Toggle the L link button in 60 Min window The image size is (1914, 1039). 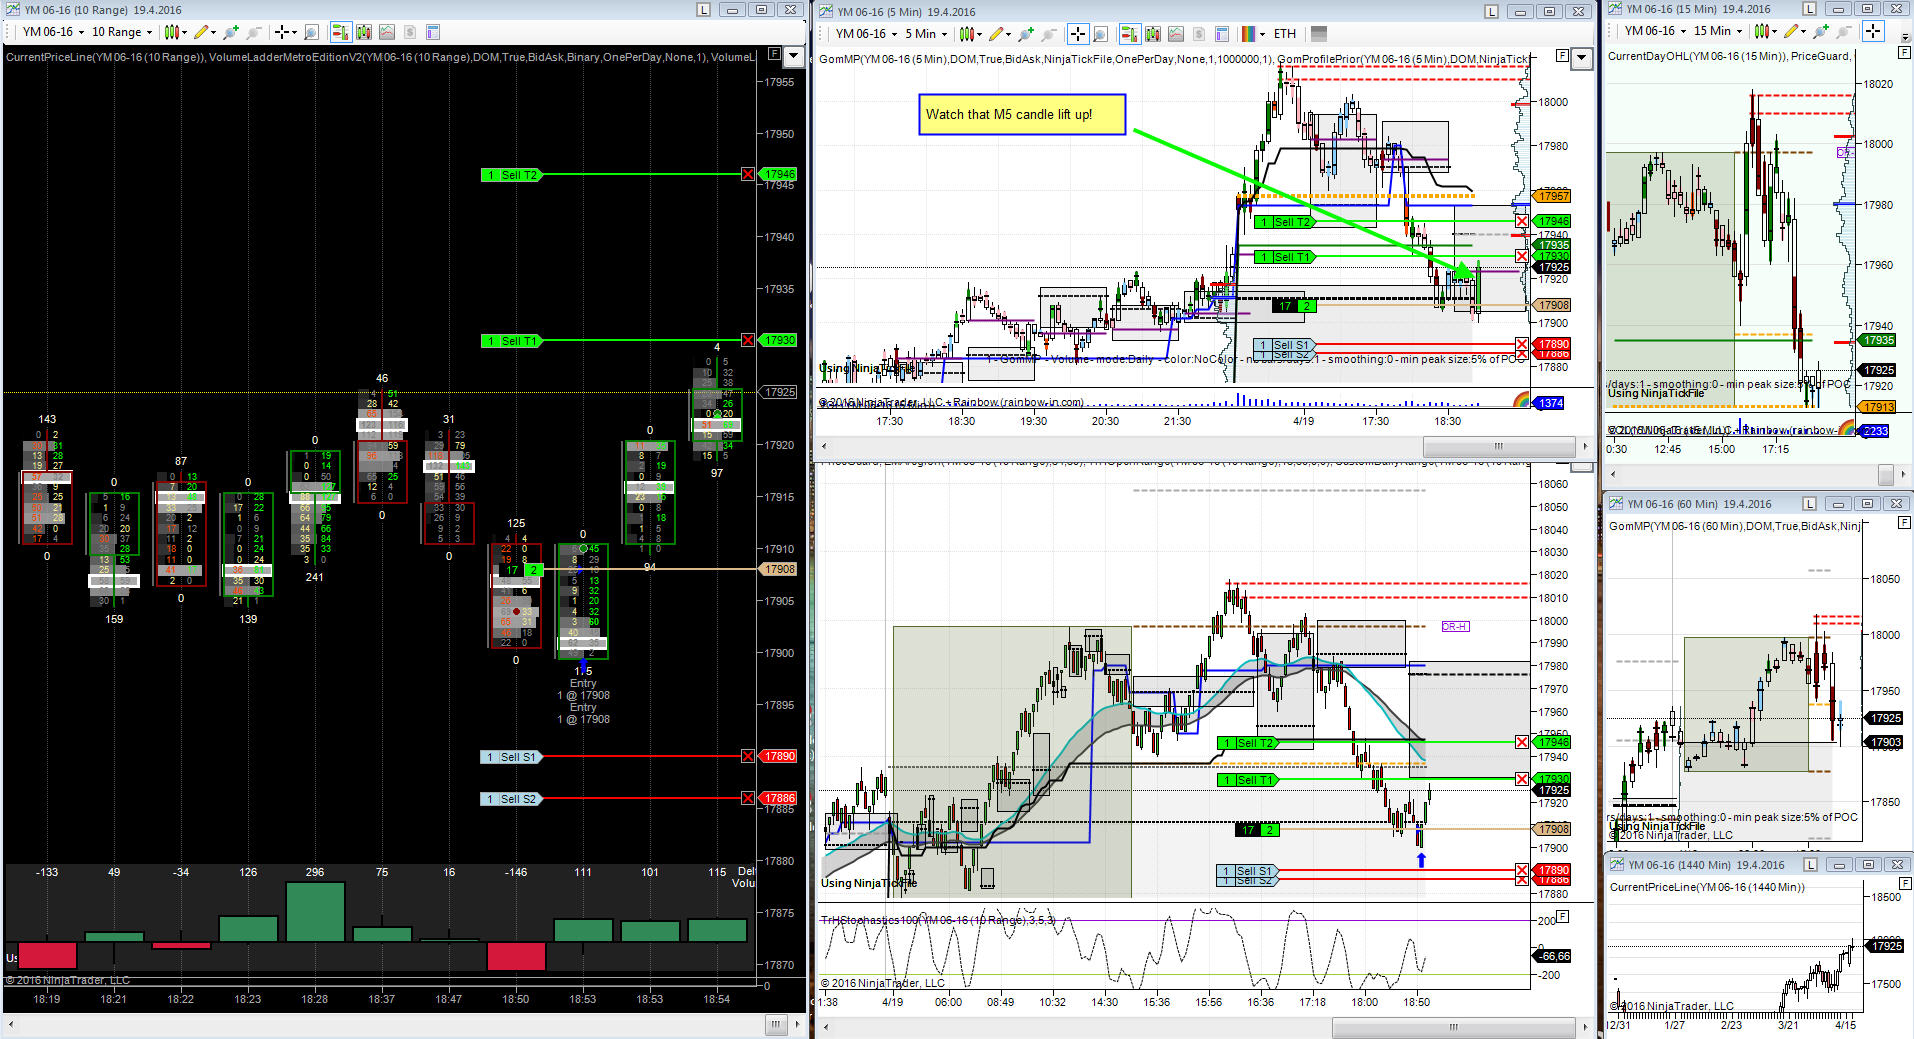click(x=1810, y=504)
